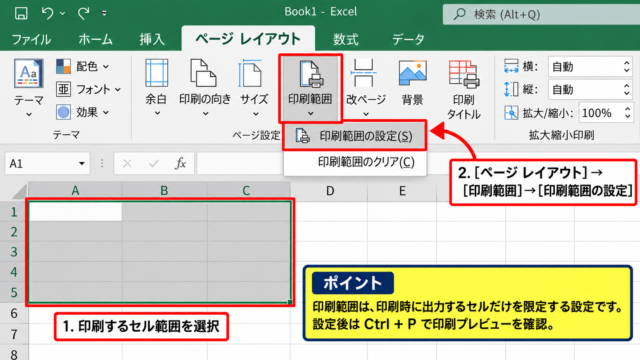Click the サイズ paper size icon

[251, 73]
